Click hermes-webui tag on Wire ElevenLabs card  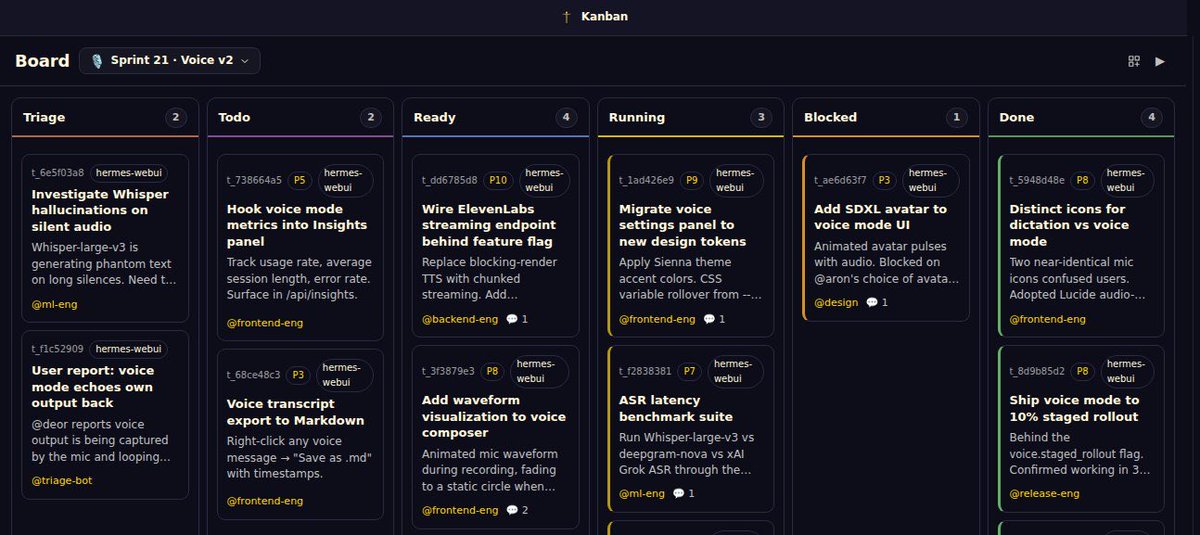pos(545,180)
